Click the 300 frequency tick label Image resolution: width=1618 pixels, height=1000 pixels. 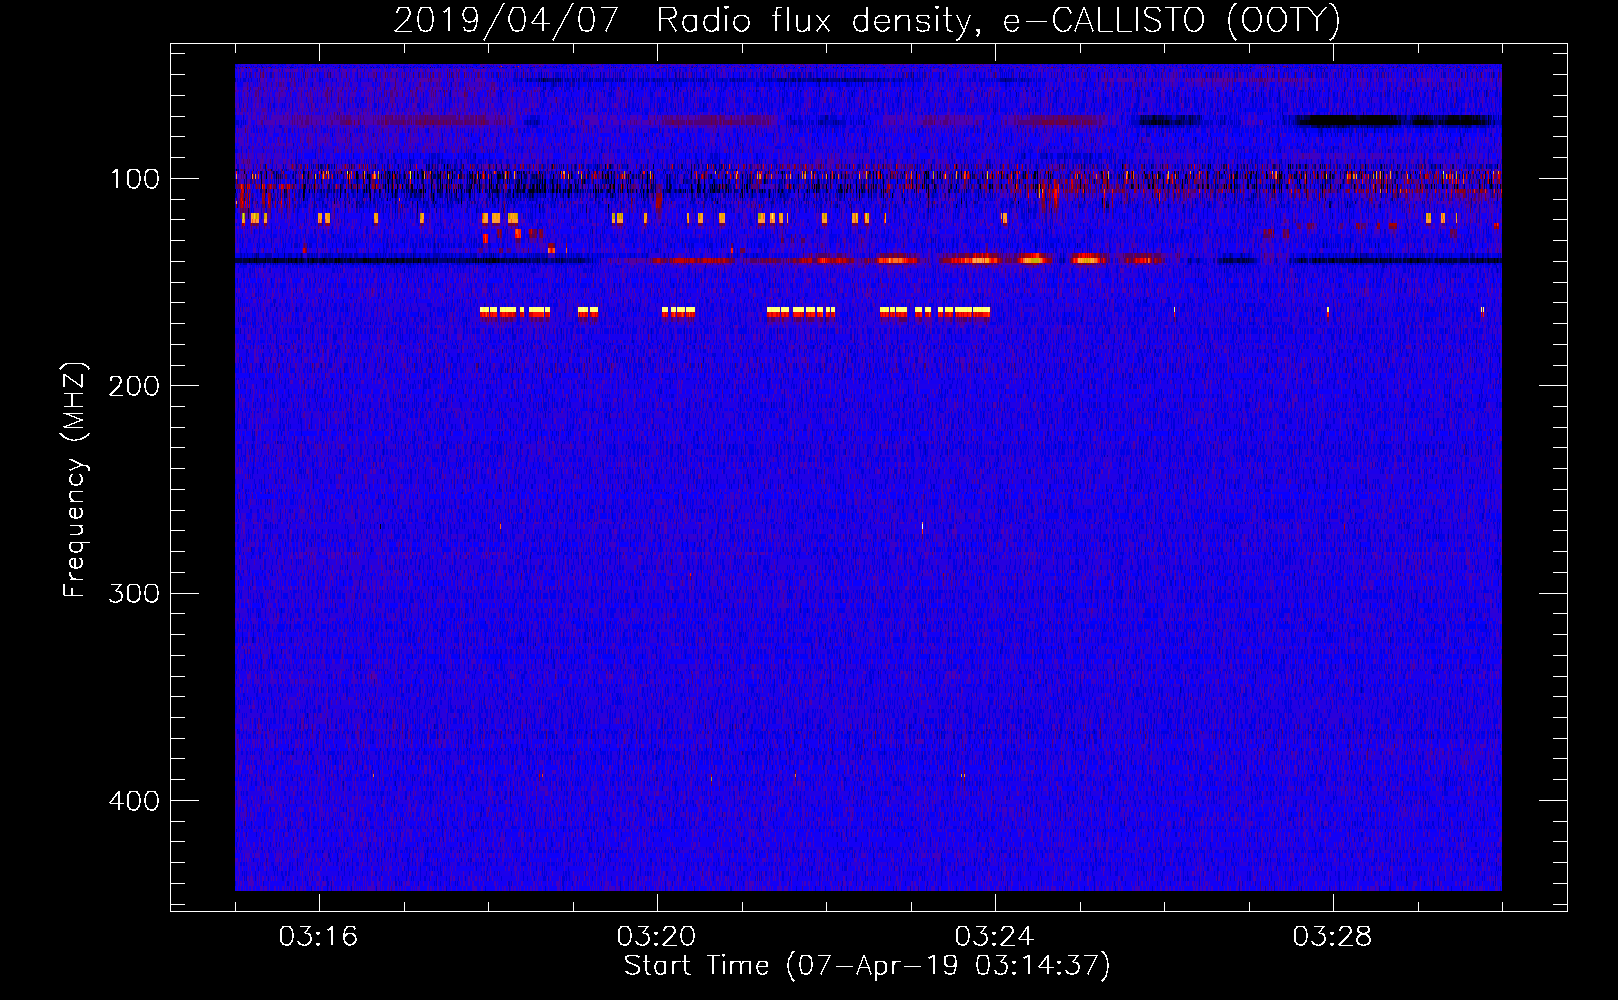coord(134,593)
